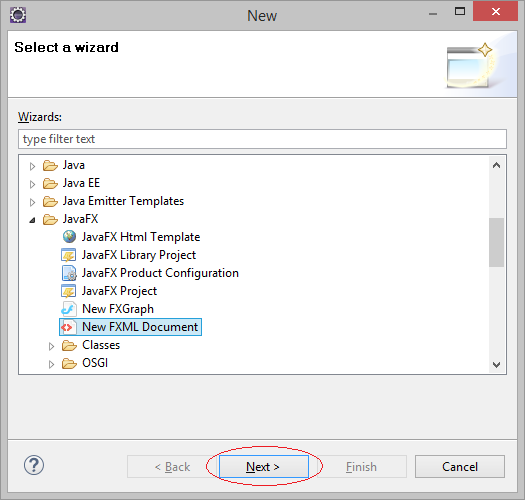Expand the Classes subfolder
525x500 pixels.
pyautogui.click(x=51, y=346)
